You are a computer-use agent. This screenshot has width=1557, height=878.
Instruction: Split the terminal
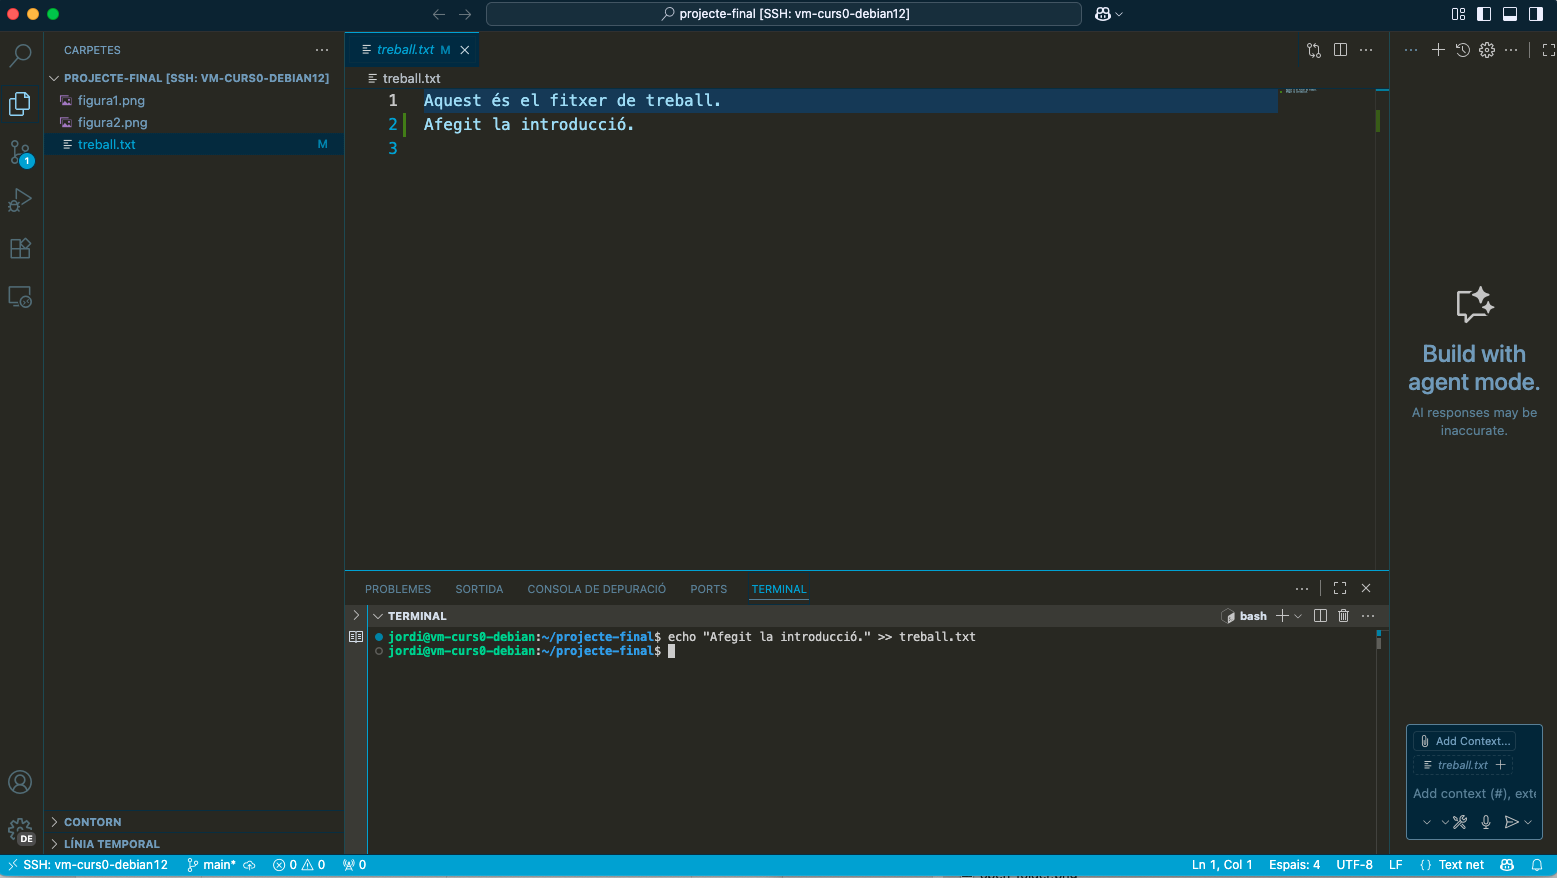1320,616
